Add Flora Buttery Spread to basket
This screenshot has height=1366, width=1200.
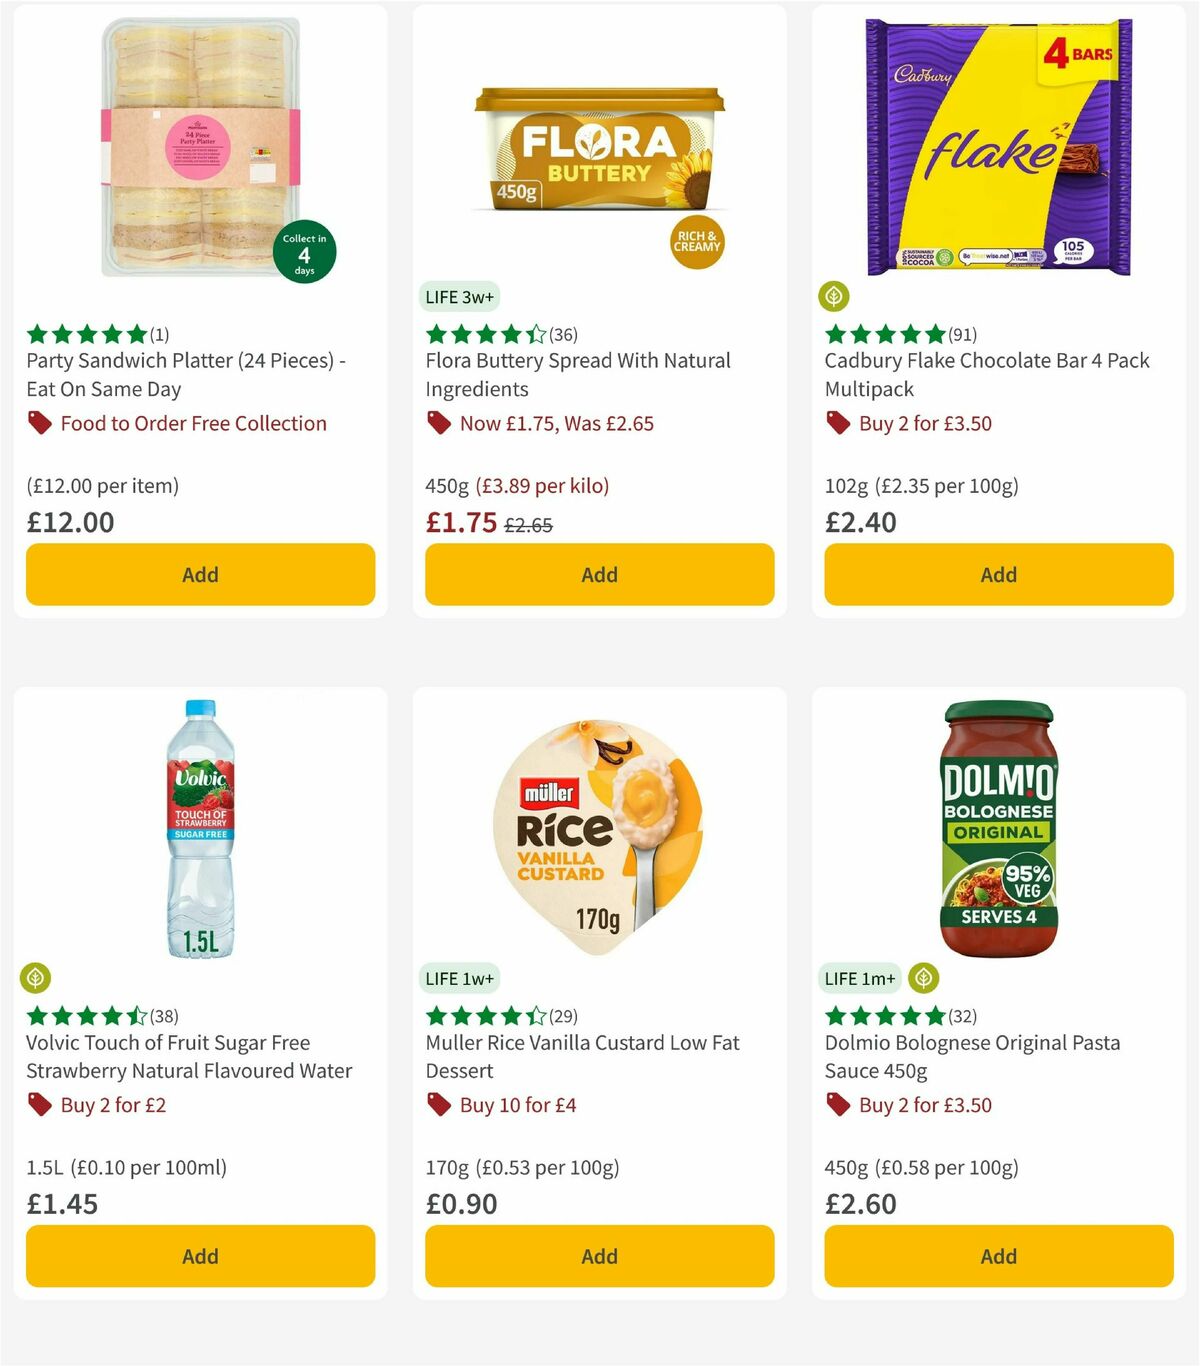point(599,575)
